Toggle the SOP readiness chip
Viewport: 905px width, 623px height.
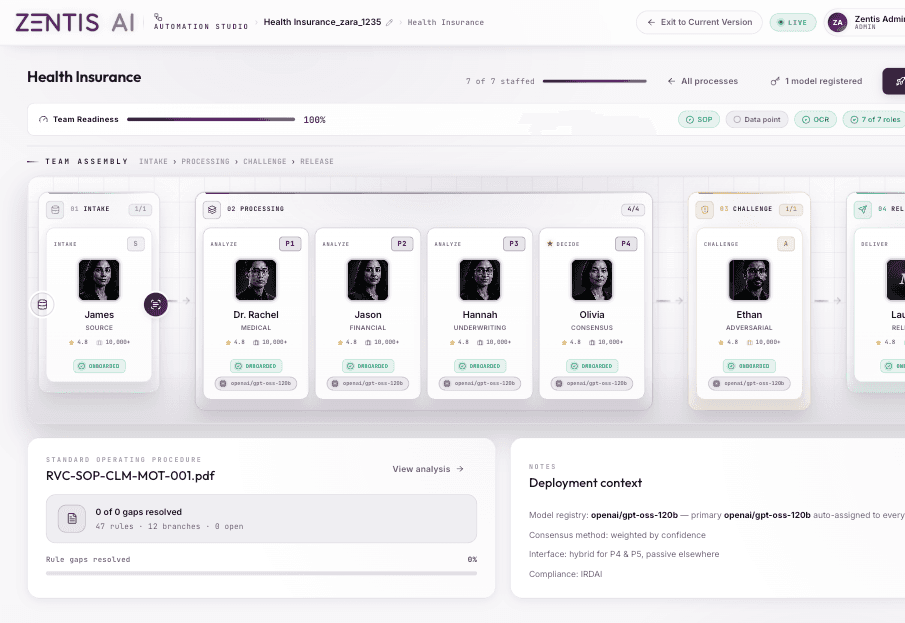tap(699, 120)
